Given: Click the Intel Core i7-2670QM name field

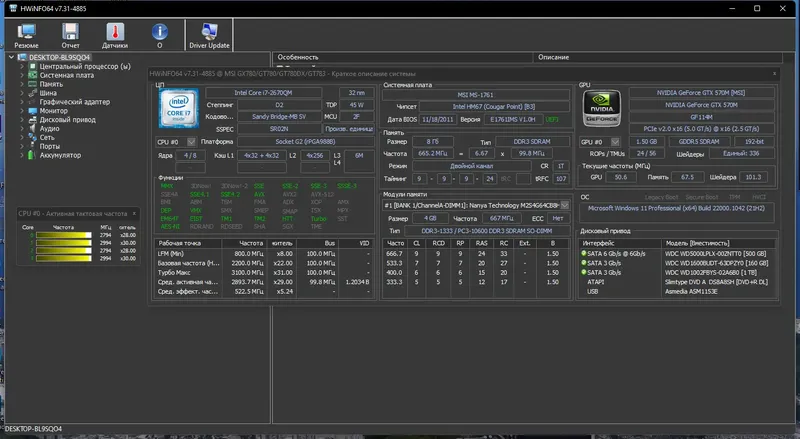Looking at the screenshot, I should [x=263, y=92].
